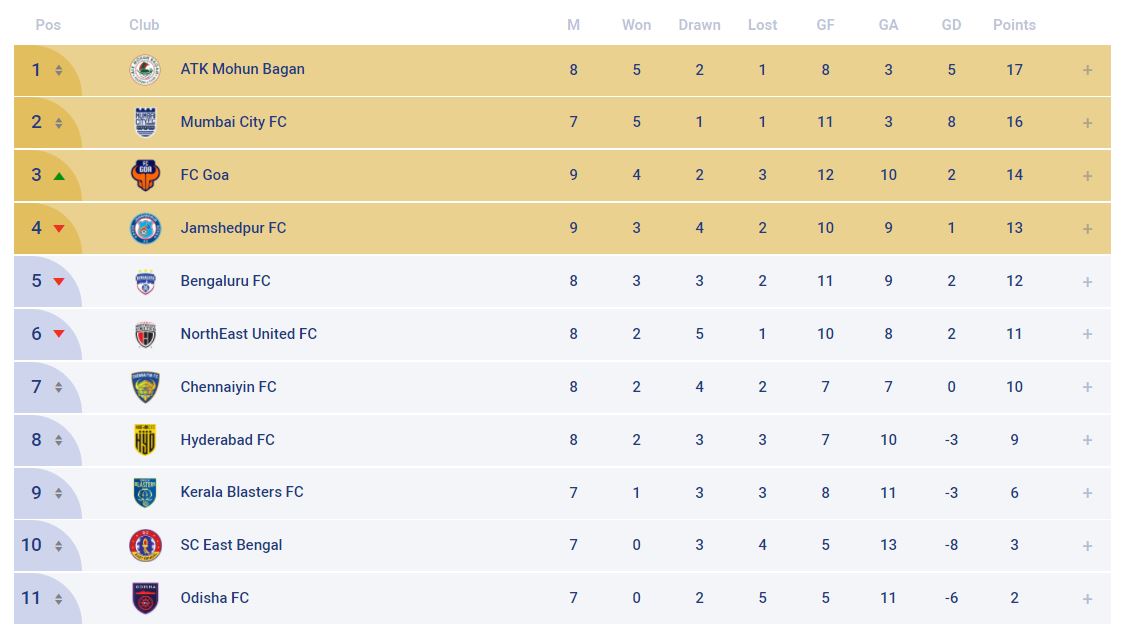
Task: Select the Won column header
Action: pyautogui.click(x=636, y=25)
